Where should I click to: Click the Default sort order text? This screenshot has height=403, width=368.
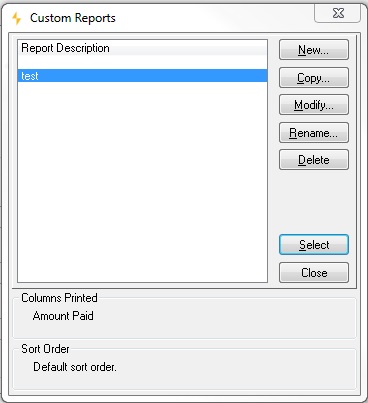tap(75, 367)
